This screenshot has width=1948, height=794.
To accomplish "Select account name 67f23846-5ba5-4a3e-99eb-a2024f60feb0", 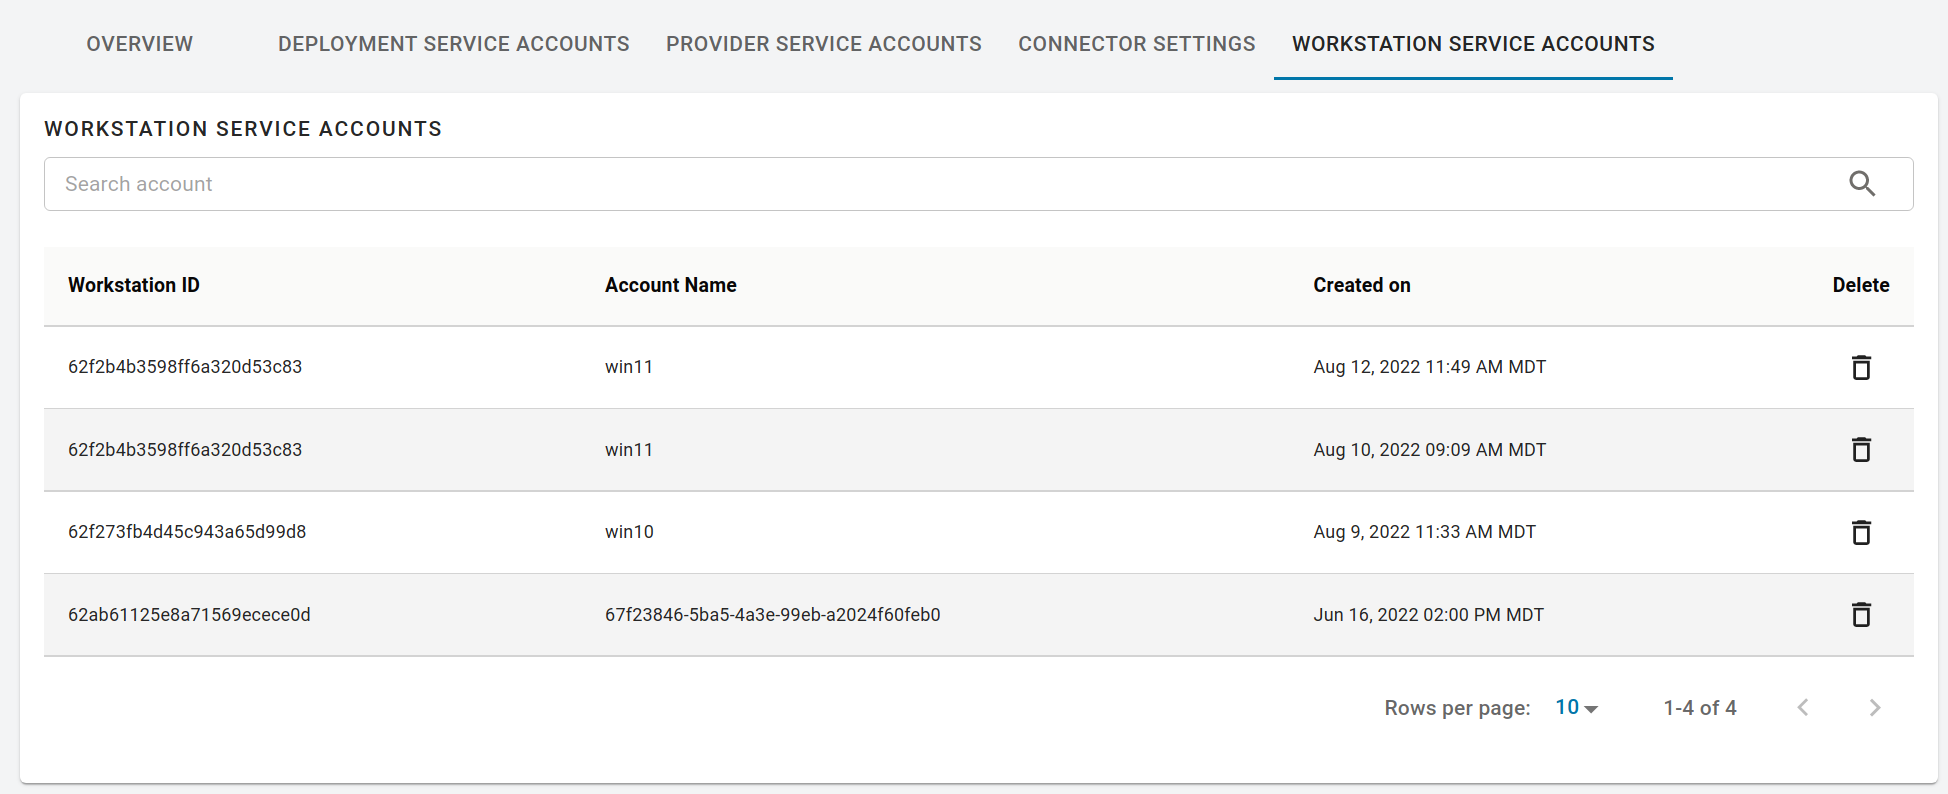I will point(773,615).
